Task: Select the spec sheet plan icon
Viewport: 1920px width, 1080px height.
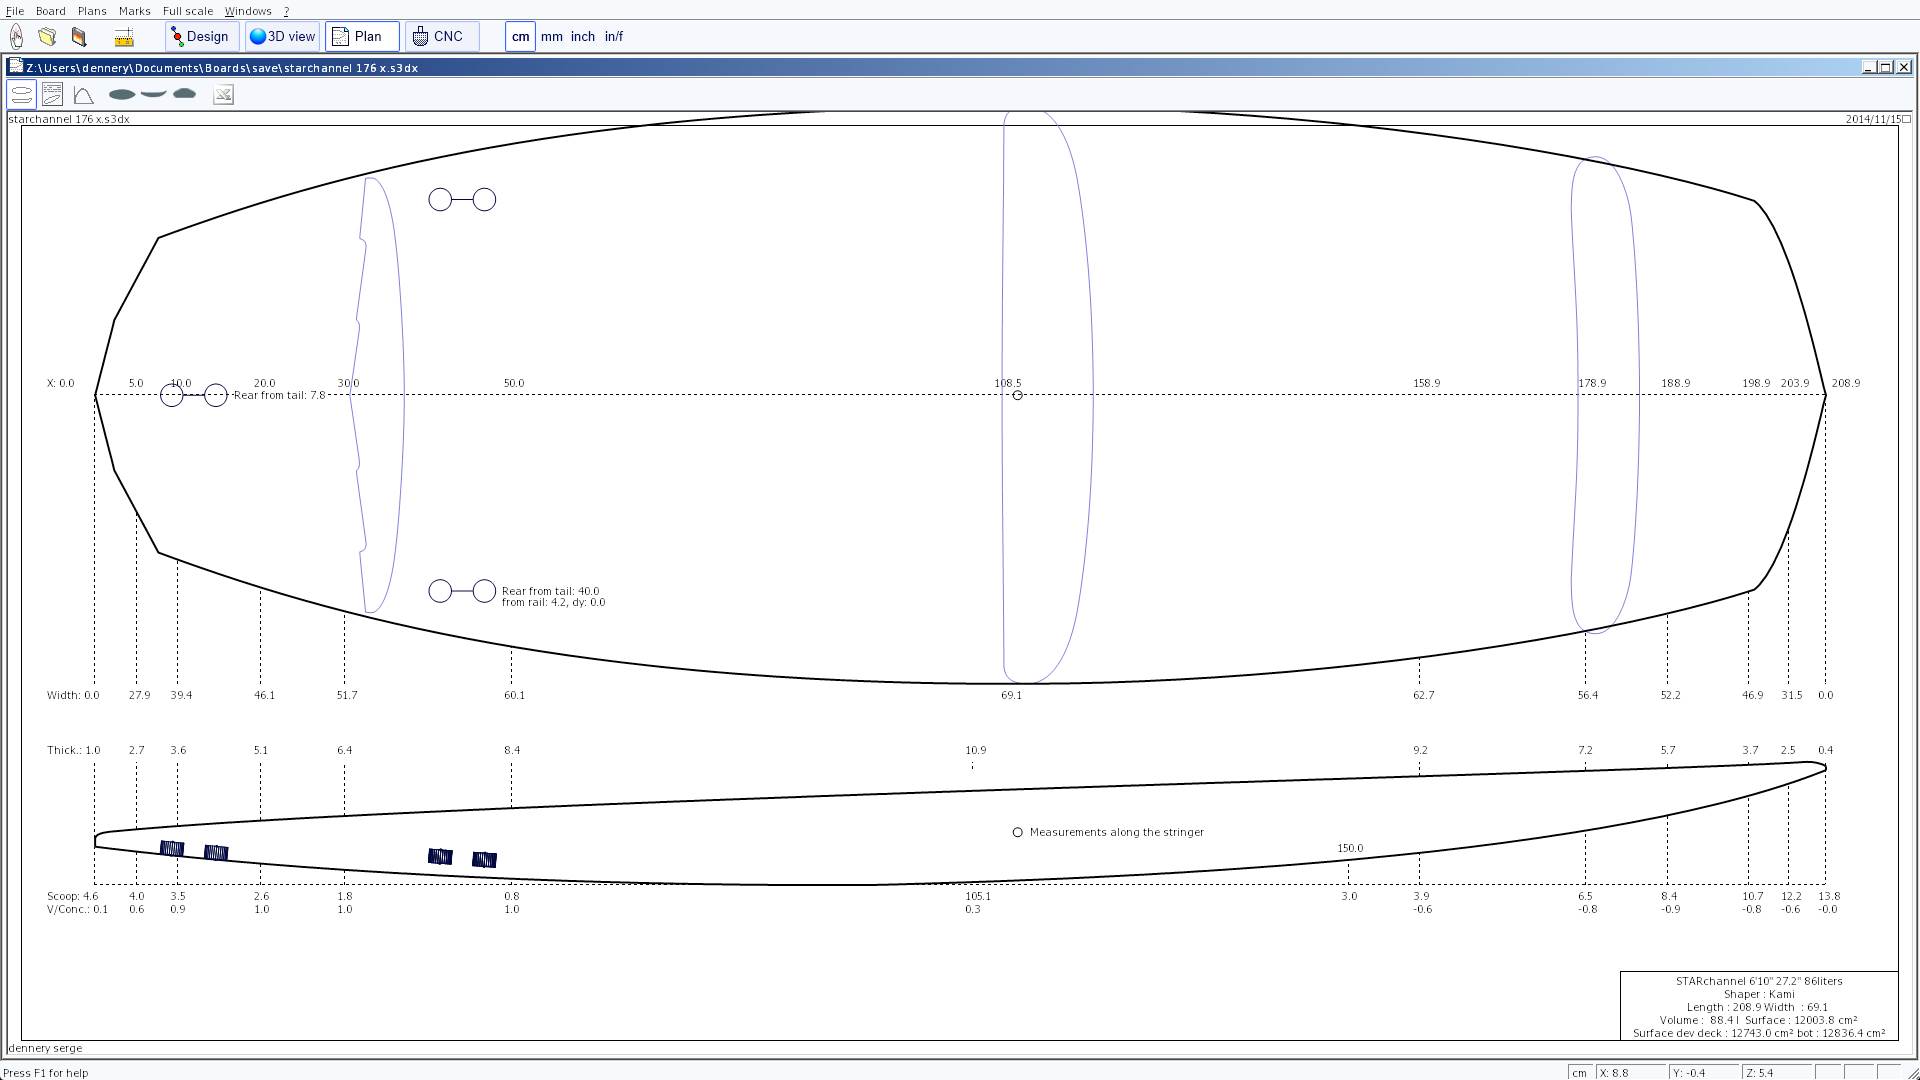Action: (x=53, y=95)
